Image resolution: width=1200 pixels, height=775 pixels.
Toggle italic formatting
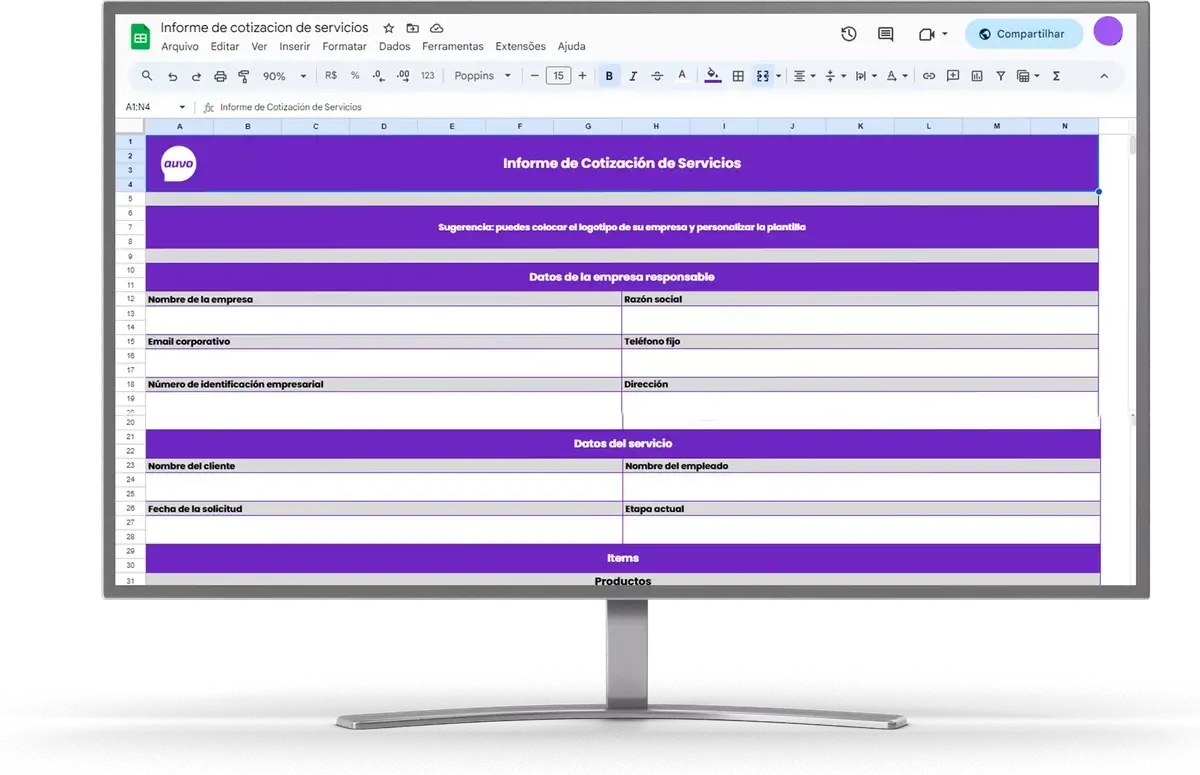[x=633, y=76]
